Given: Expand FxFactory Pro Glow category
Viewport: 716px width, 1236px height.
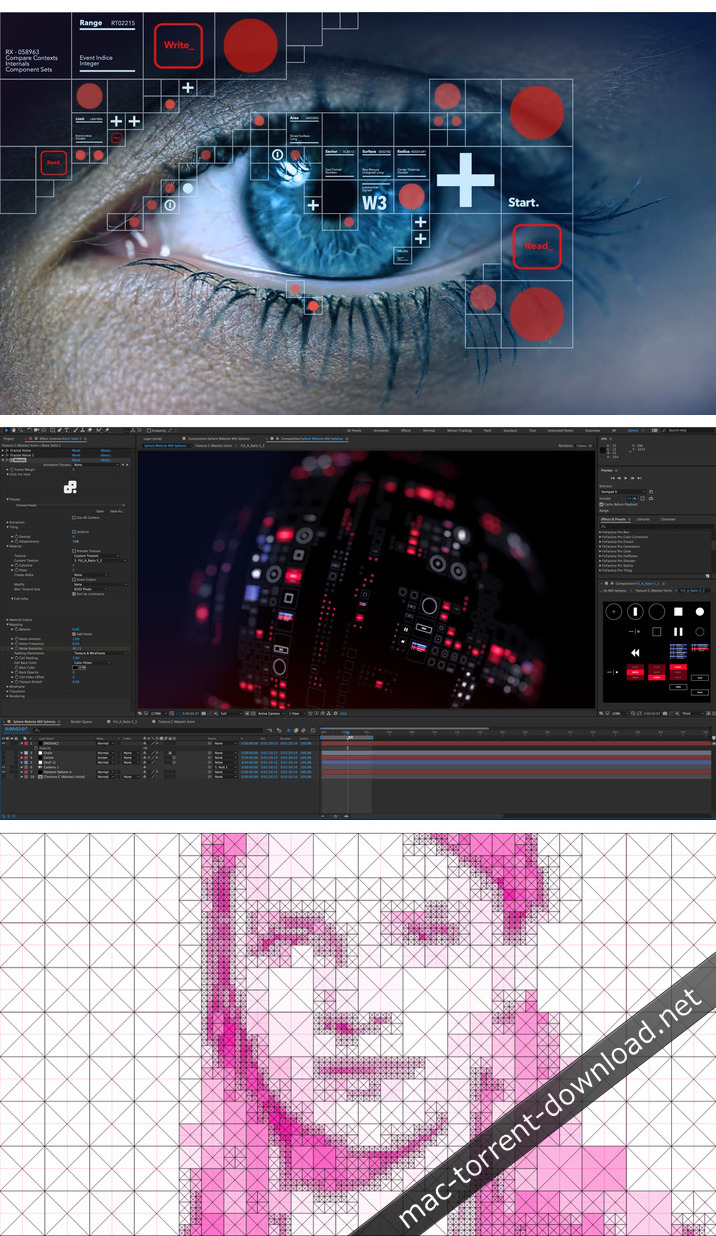Looking at the screenshot, I should tap(600, 551).
